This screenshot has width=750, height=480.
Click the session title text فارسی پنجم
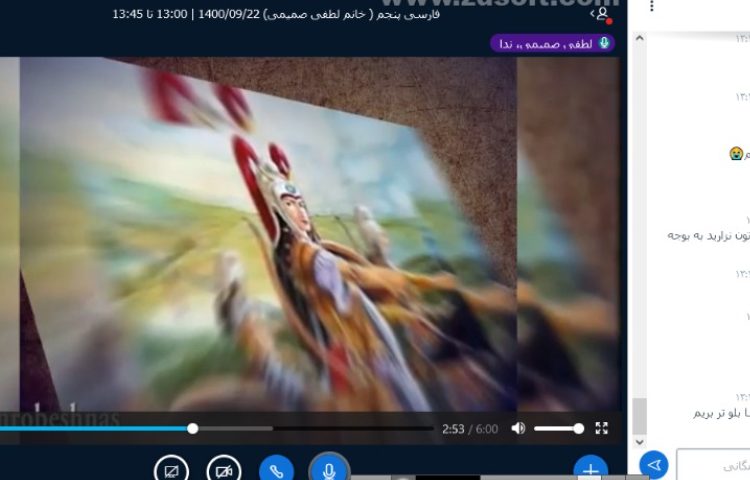click(408, 14)
